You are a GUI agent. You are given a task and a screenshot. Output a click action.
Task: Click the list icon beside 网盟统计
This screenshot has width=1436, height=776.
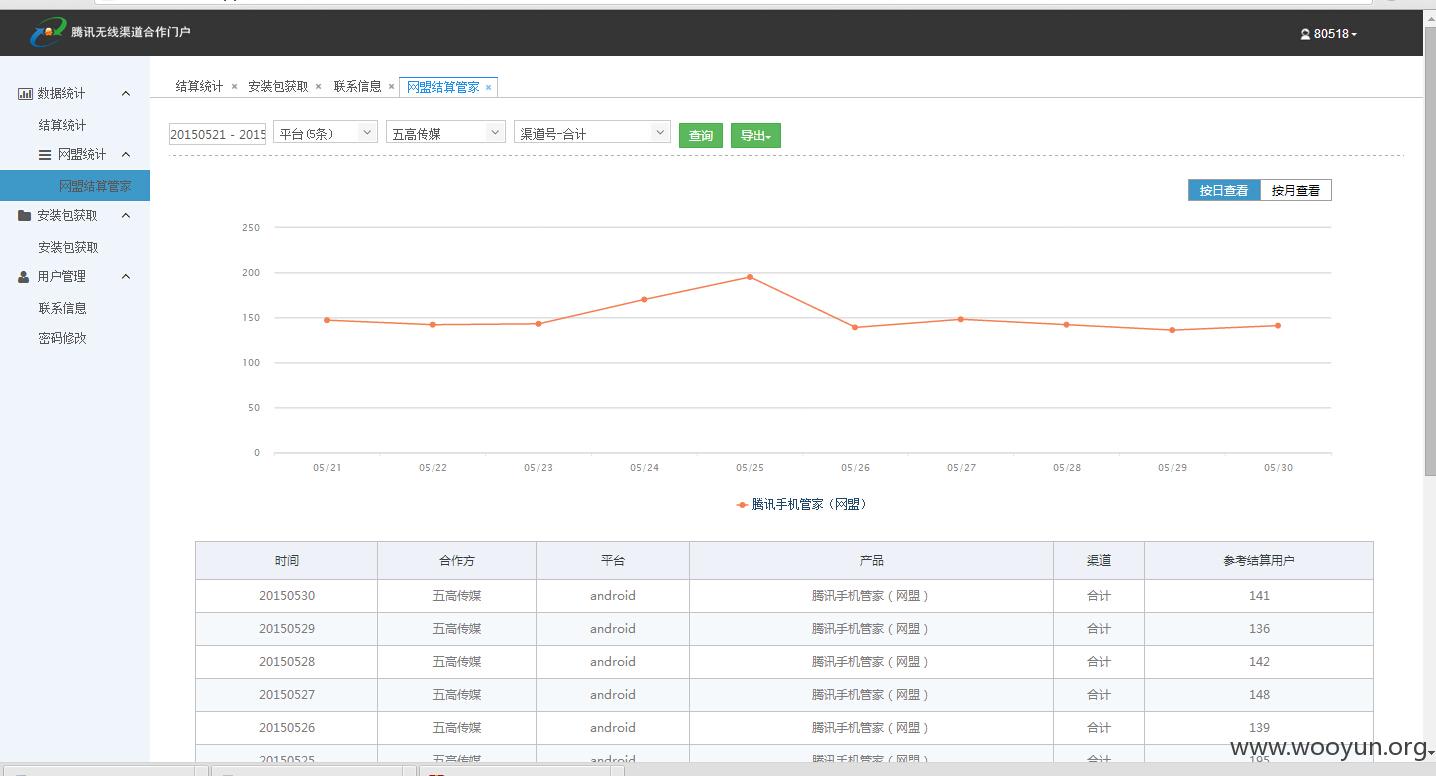[x=45, y=155]
